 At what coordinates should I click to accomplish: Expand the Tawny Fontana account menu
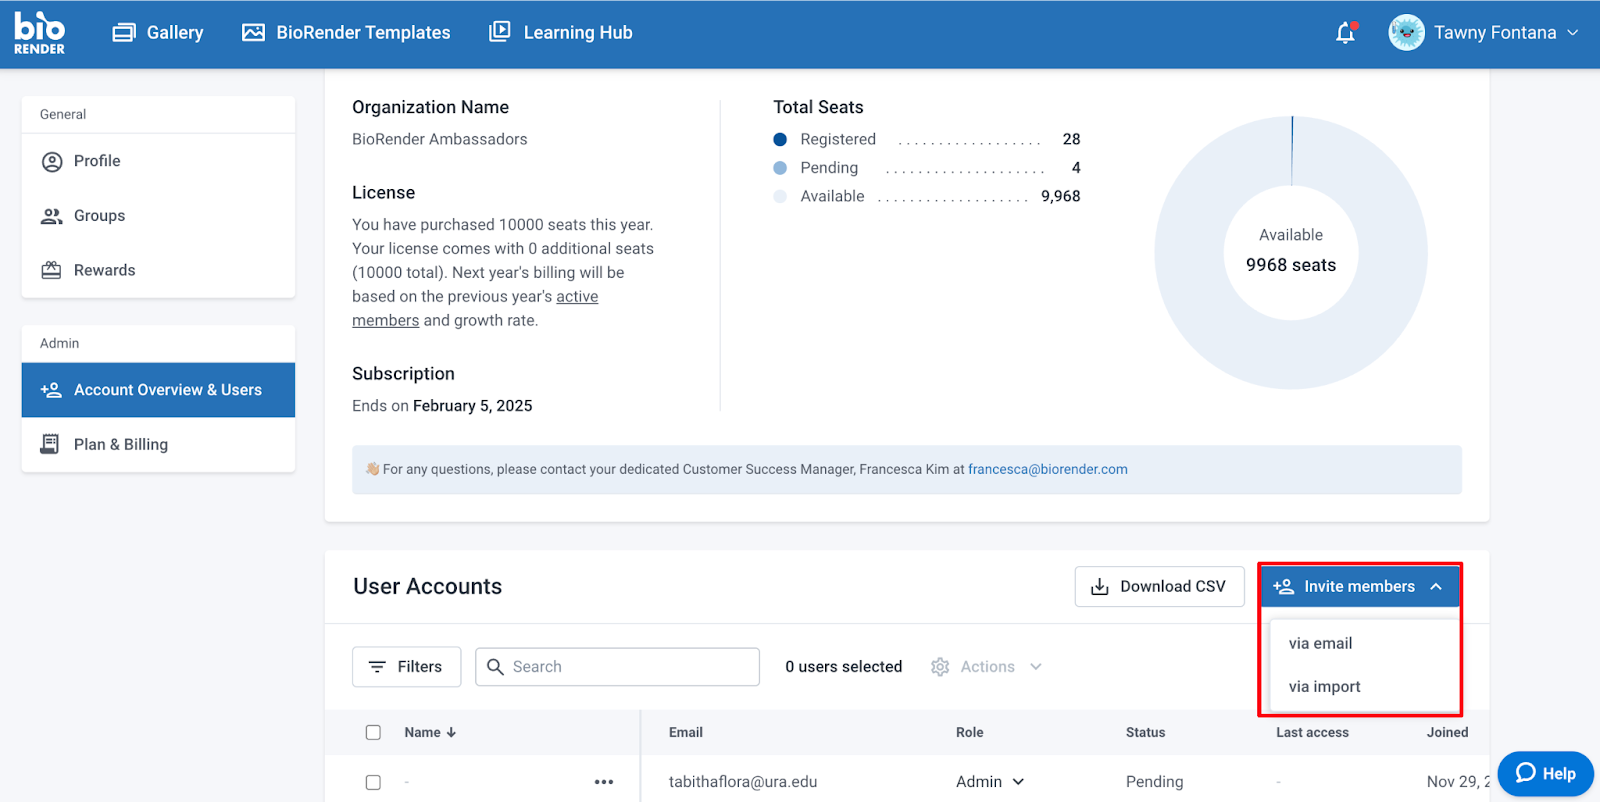coord(1572,33)
